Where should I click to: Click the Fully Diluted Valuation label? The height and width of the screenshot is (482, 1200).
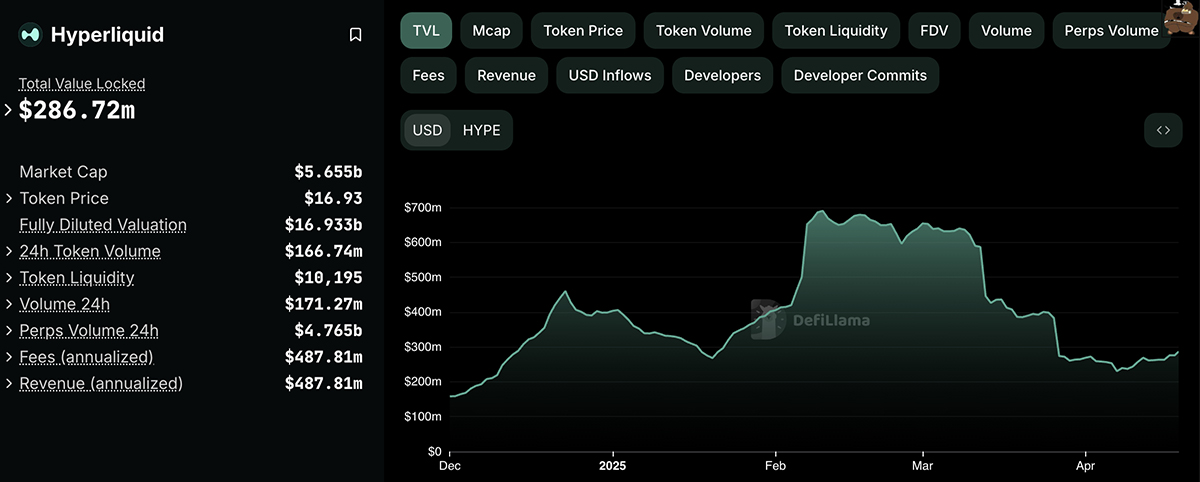coord(103,225)
